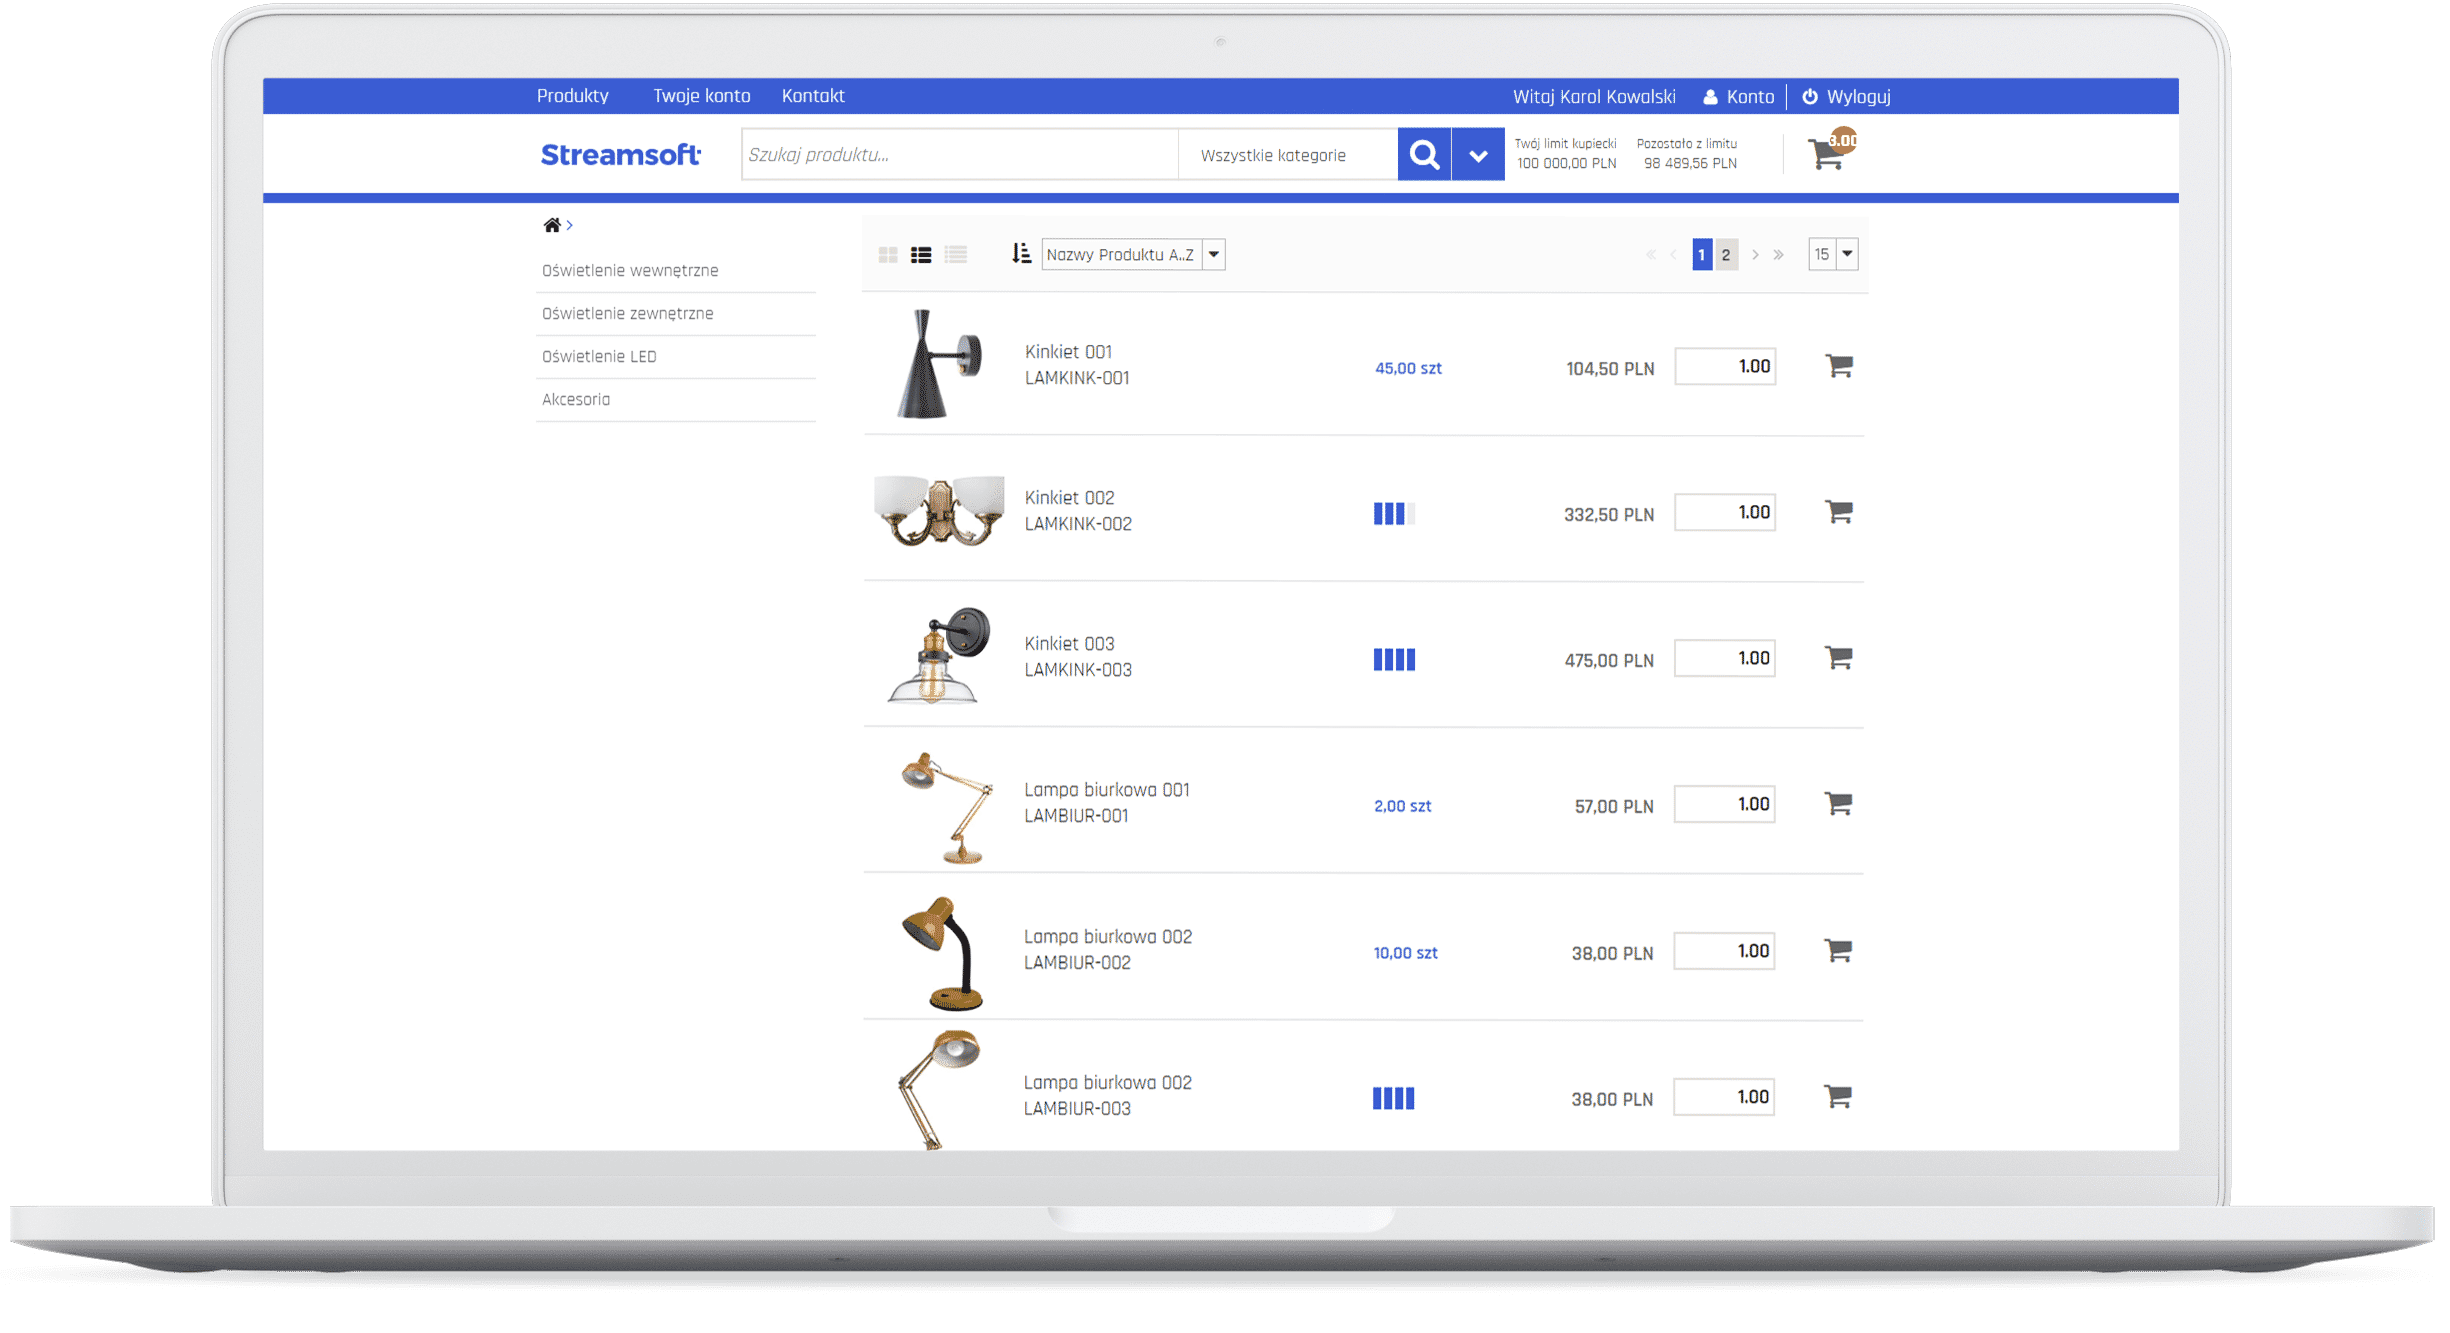Go to first page arrow
The height and width of the screenshot is (1333, 2450).
[x=1650, y=255]
